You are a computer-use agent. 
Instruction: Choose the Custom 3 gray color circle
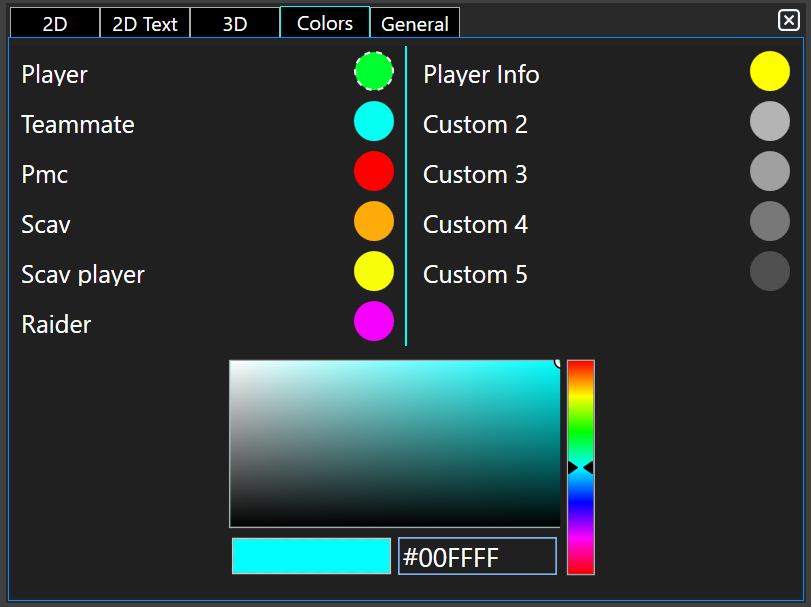tap(770, 171)
